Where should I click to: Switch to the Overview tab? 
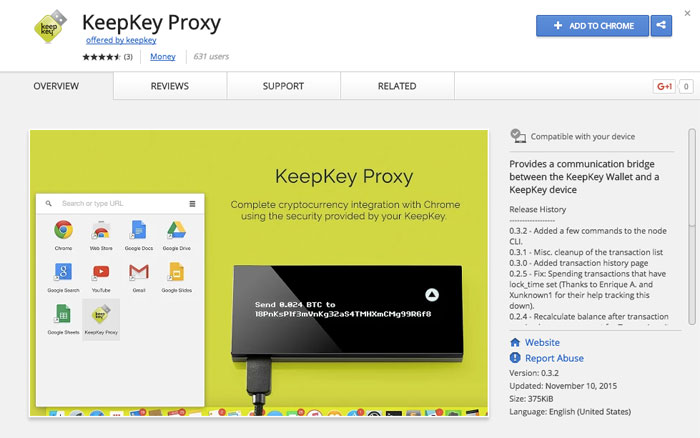(x=56, y=86)
